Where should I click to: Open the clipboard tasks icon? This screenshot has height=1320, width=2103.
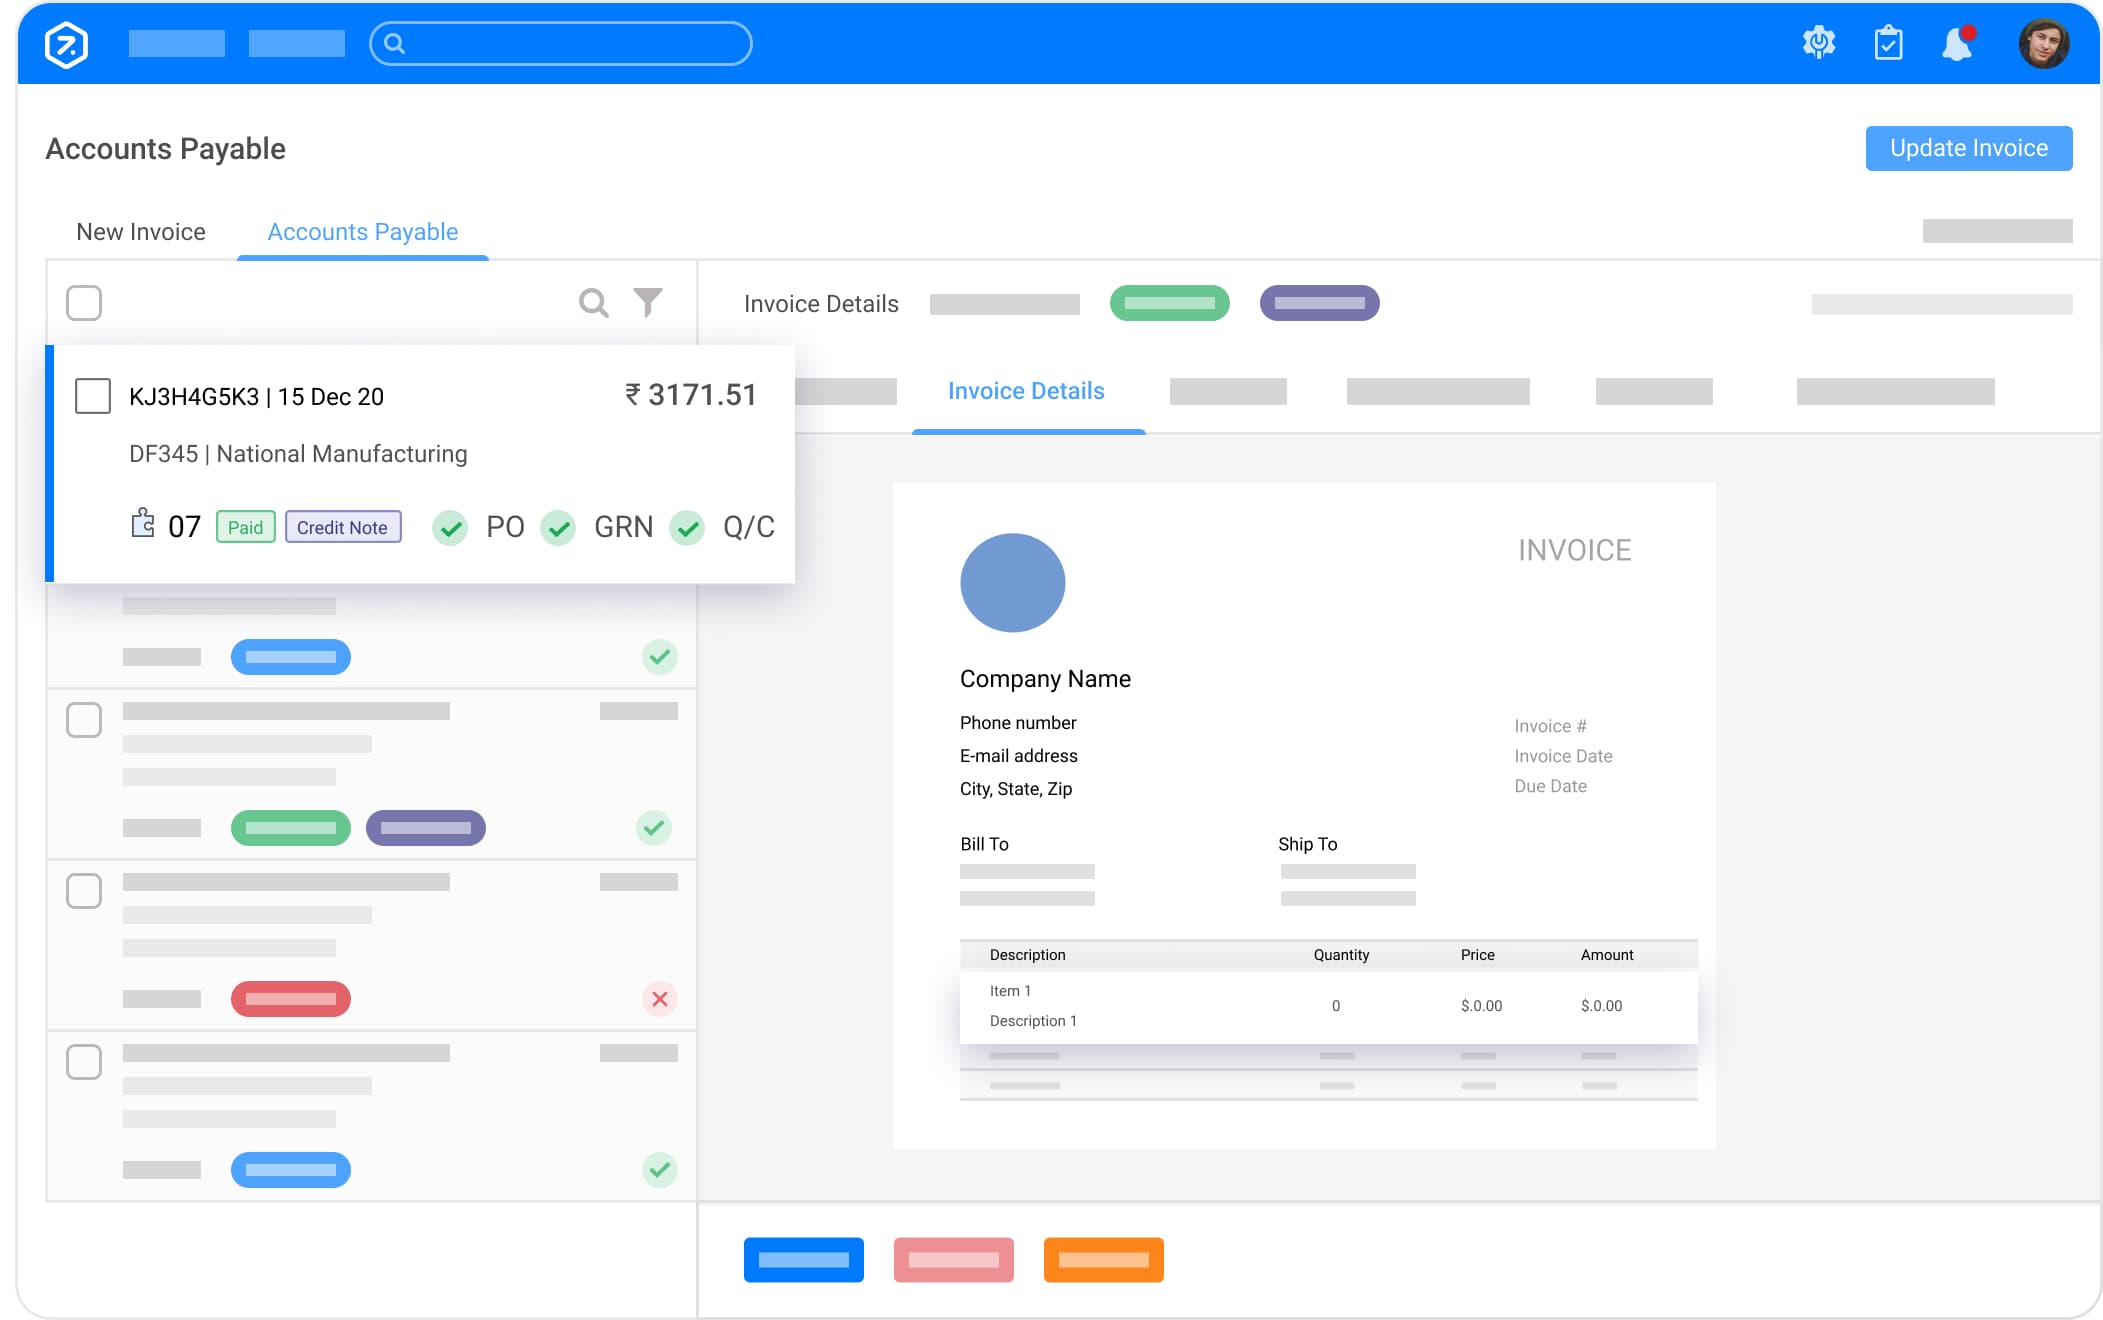click(x=1888, y=43)
